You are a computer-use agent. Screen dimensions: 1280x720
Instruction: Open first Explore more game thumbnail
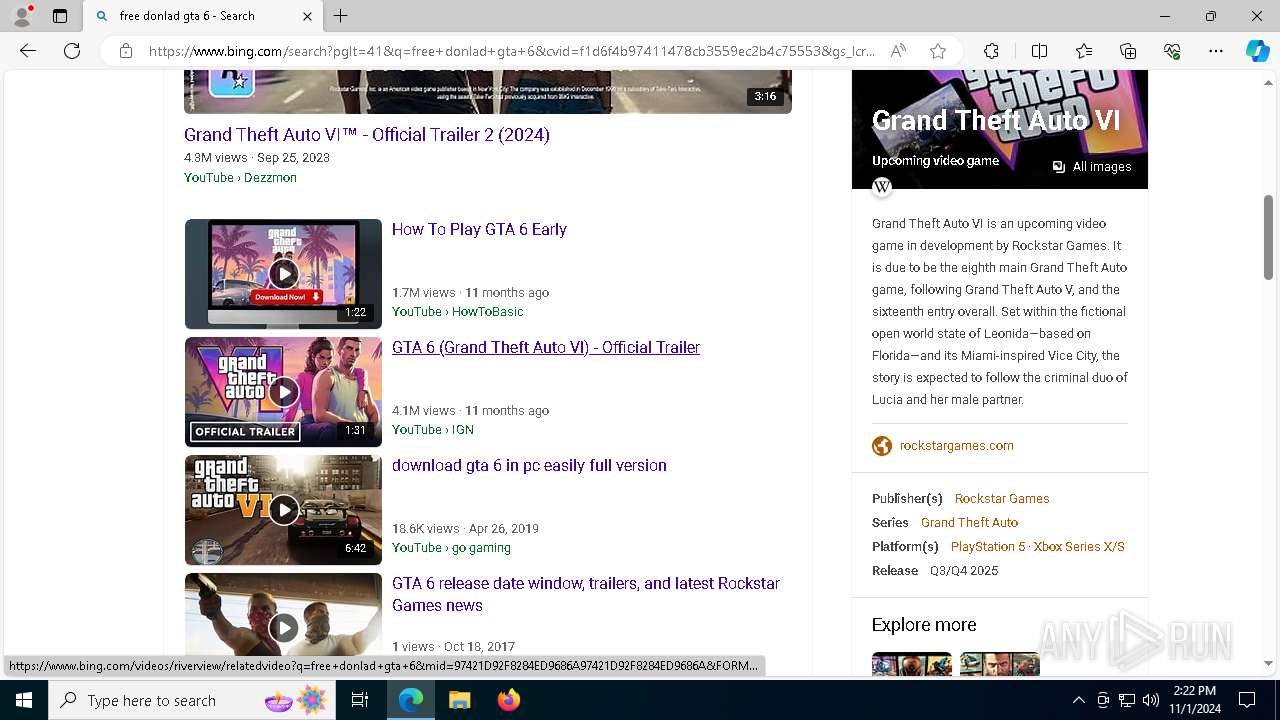(x=911, y=664)
